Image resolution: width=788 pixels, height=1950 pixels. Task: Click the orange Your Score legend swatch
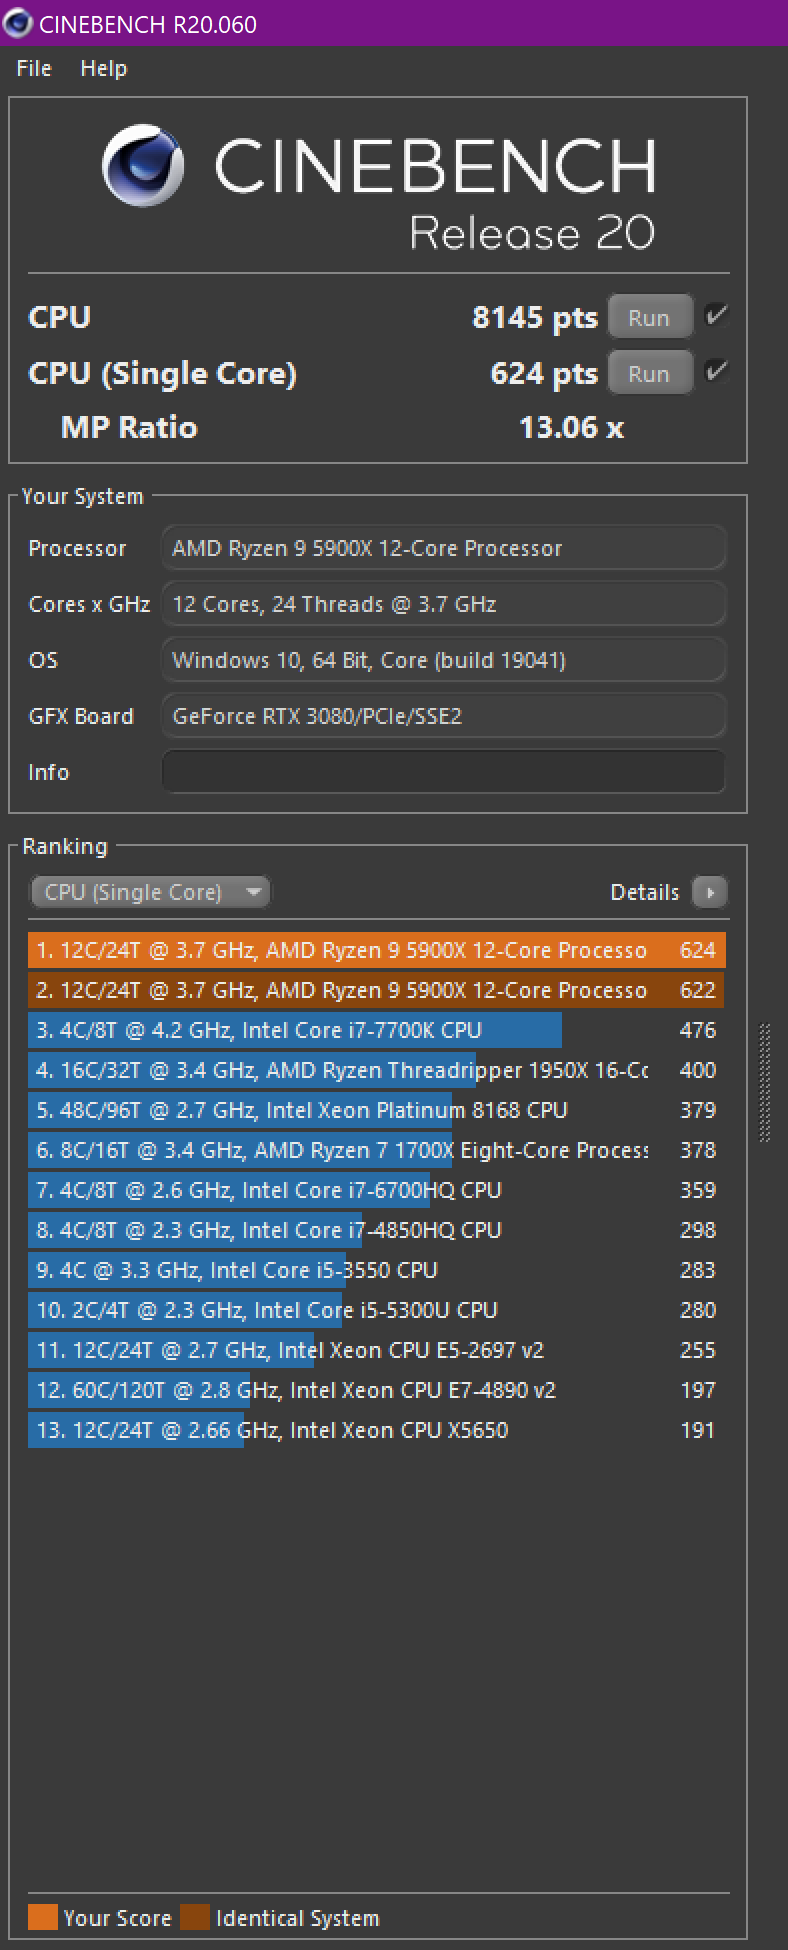[x=43, y=1917]
